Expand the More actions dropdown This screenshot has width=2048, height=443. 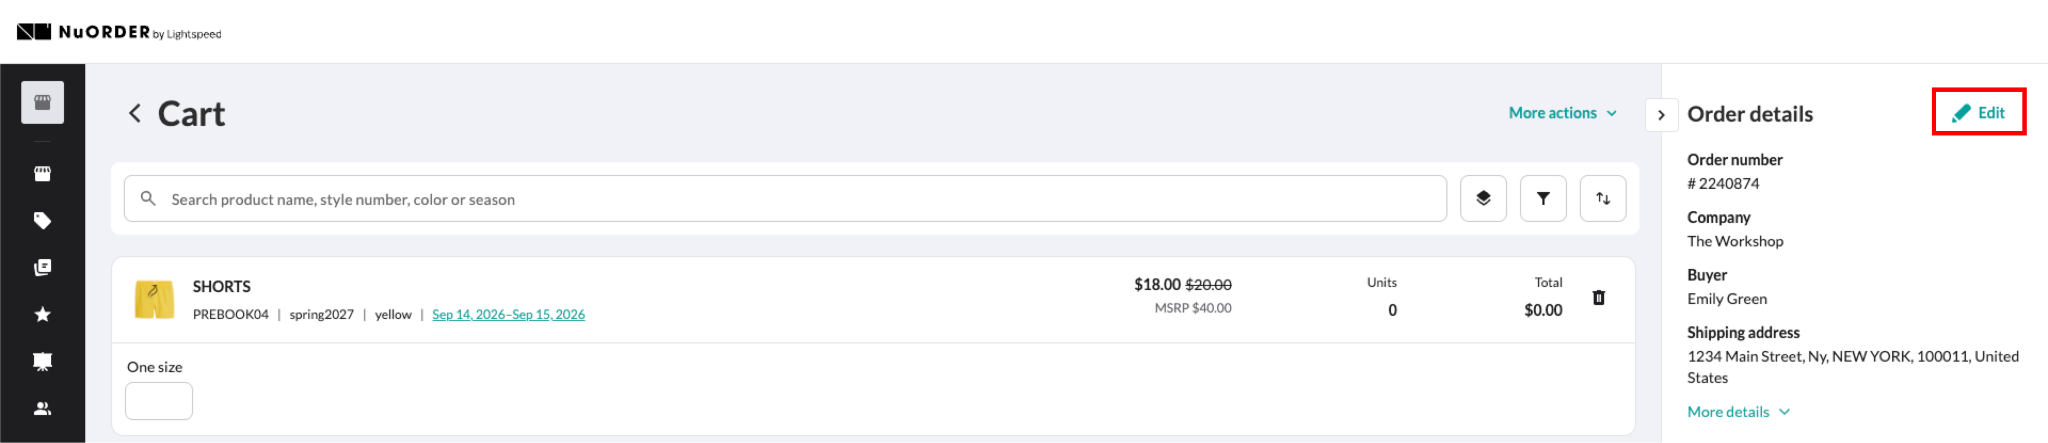click(x=1563, y=113)
